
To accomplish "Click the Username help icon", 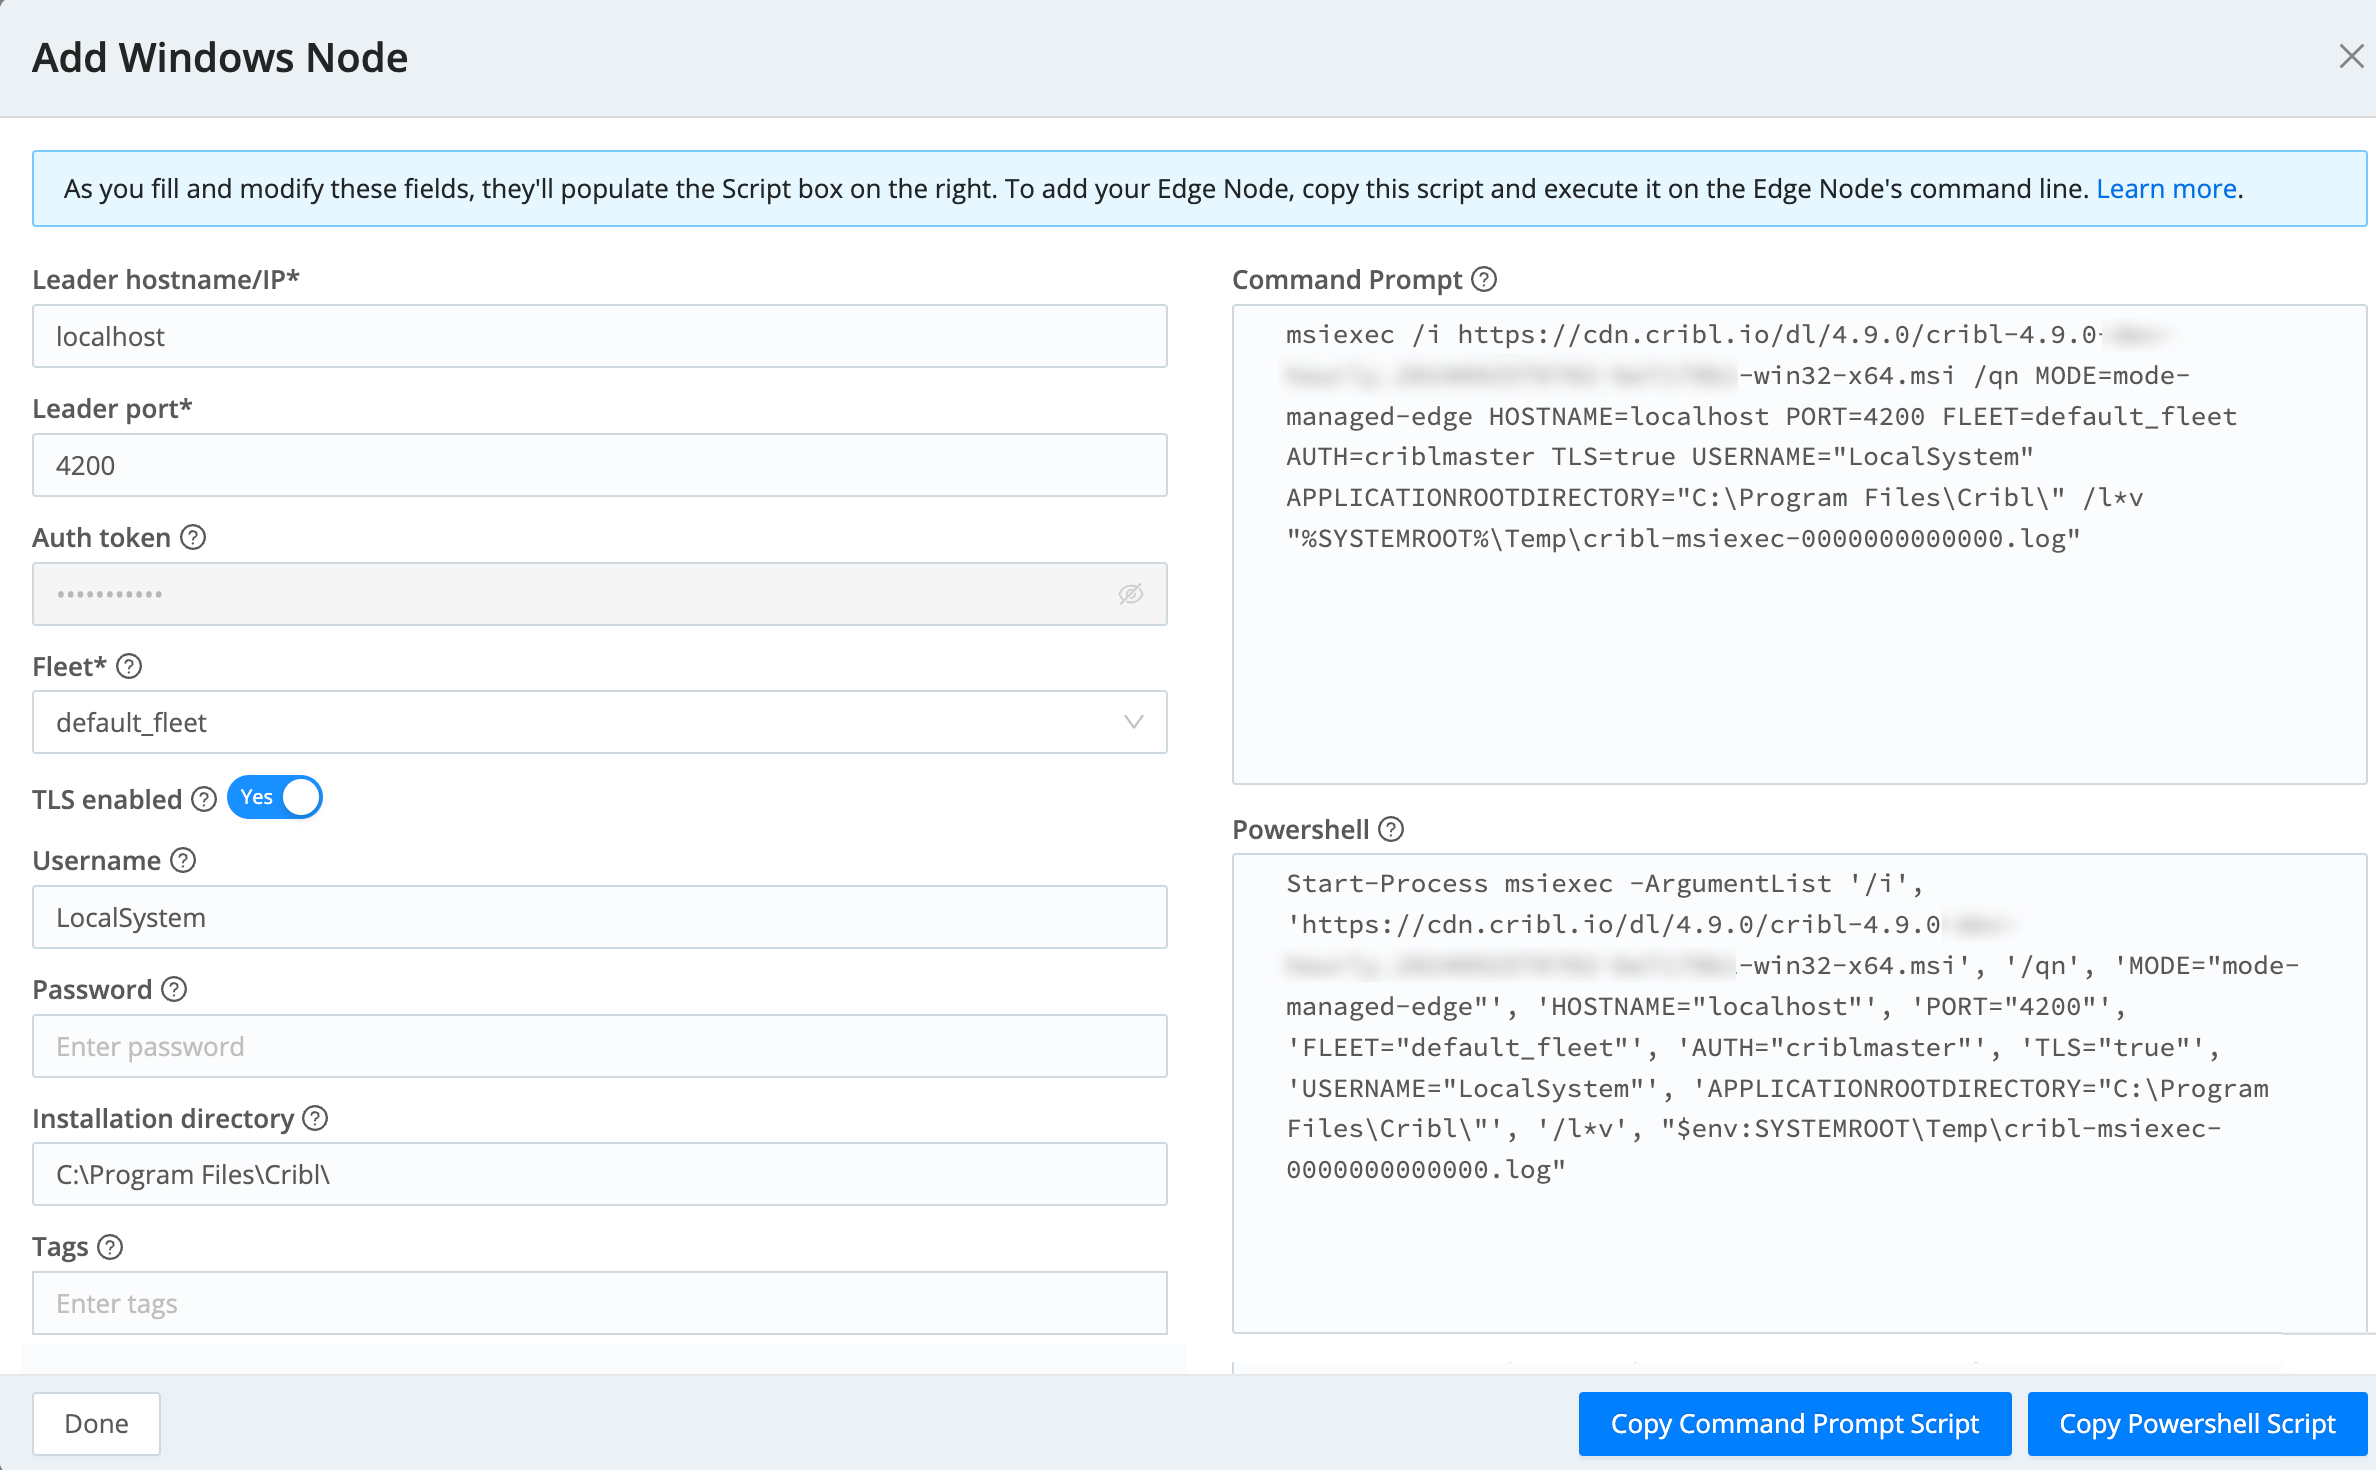I will (x=183, y=861).
